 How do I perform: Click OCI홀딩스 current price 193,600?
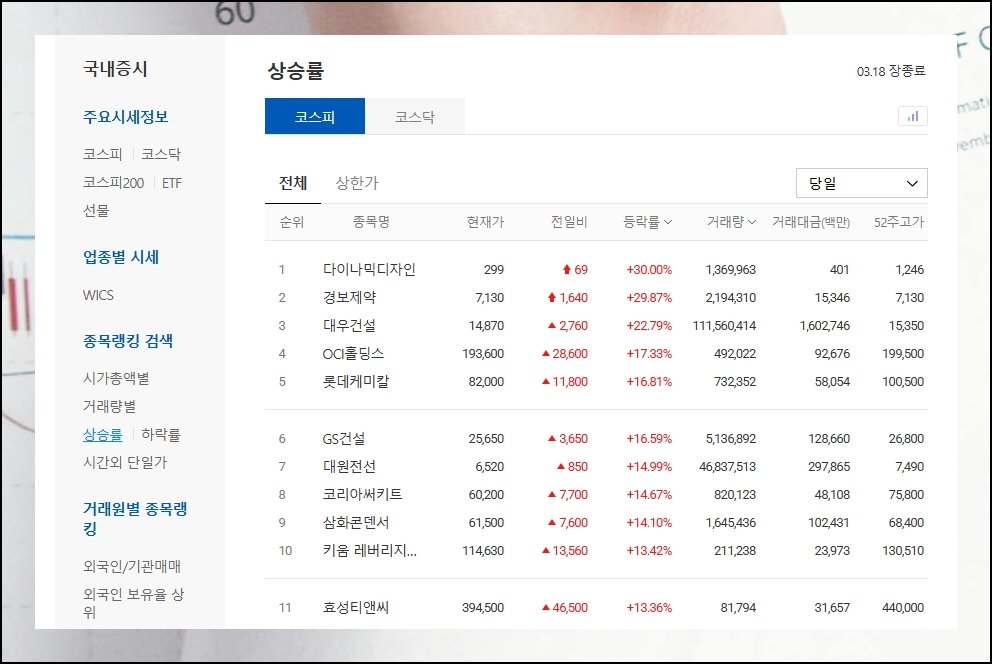pos(483,354)
